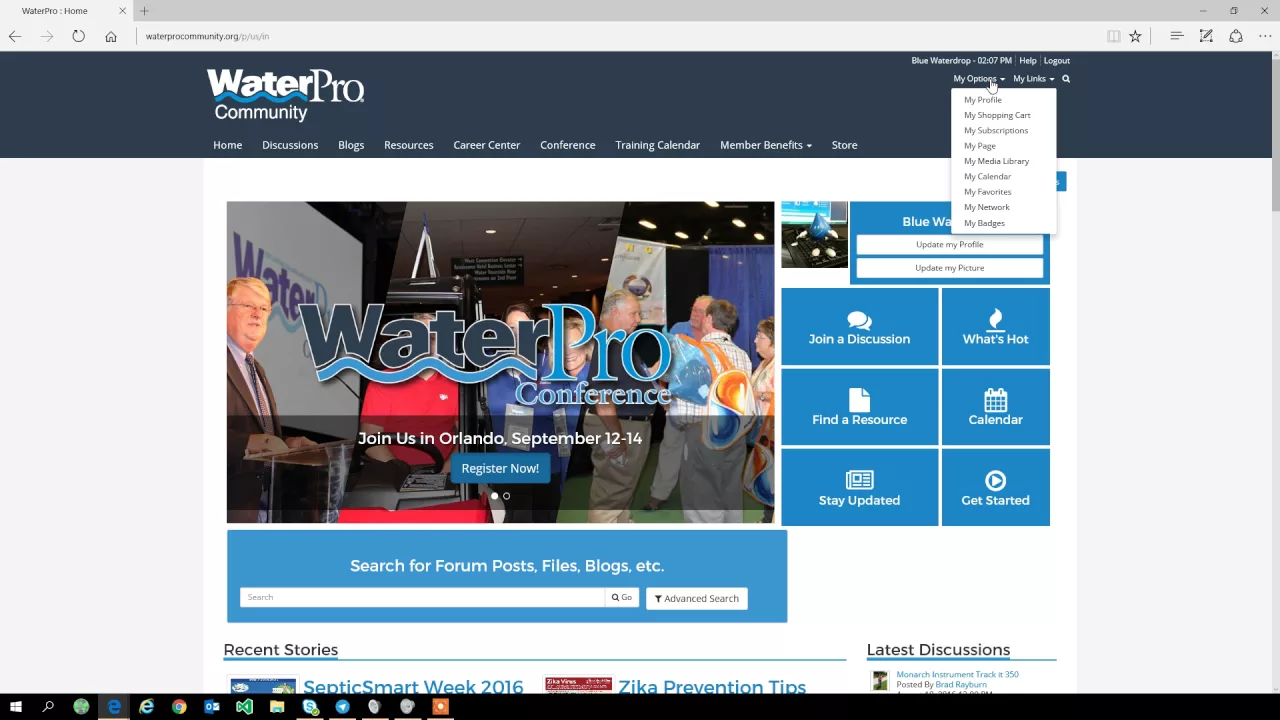Open taskbar search magnifier
This screenshot has width=1280, height=720.
click(48, 707)
